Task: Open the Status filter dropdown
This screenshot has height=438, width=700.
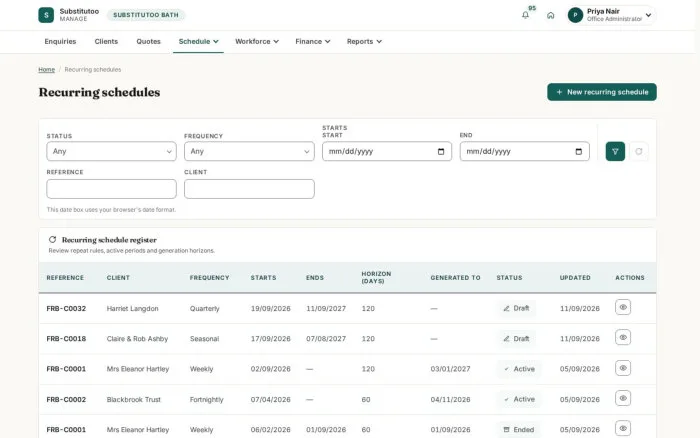Action: [x=111, y=151]
